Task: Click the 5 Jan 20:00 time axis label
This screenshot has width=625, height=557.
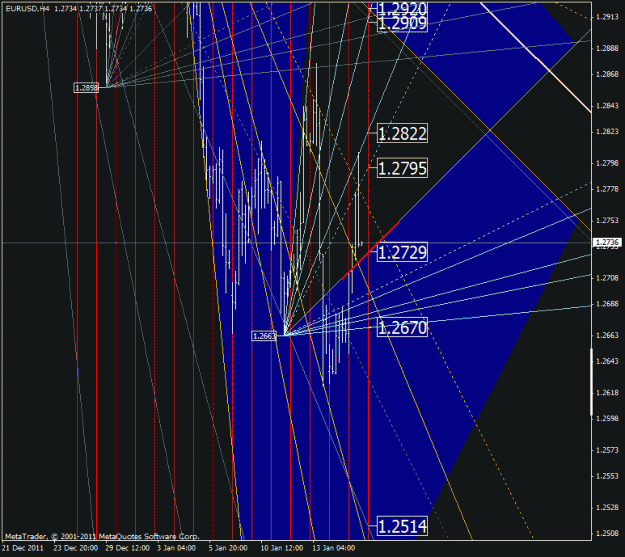Action: (x=228, y=548)
